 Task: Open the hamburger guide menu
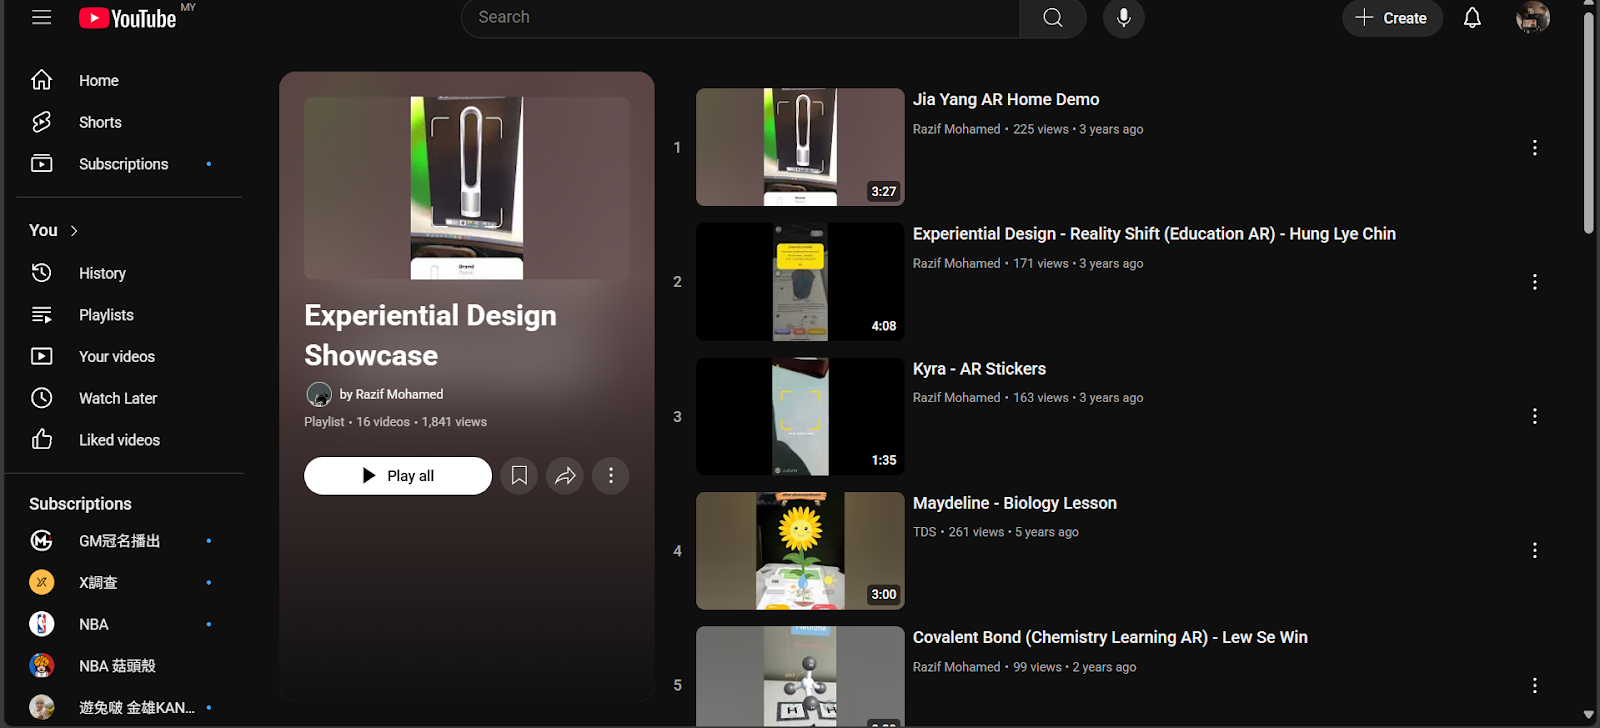tap(41, 17)
